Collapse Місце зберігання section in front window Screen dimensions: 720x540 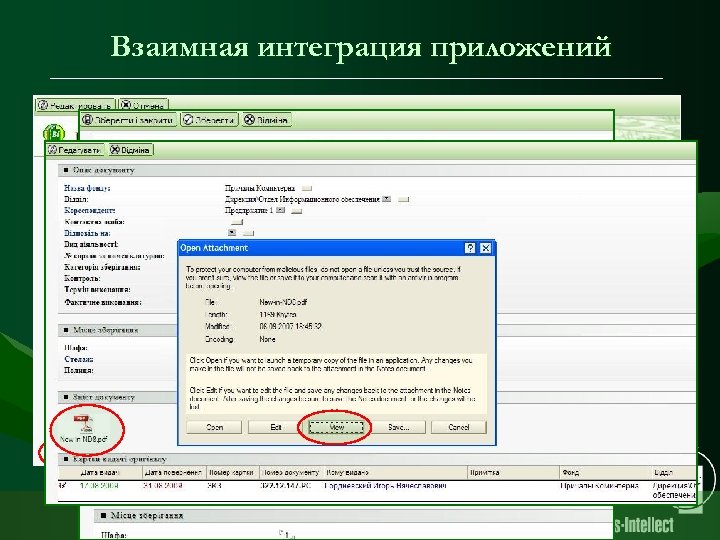point(66,330)
